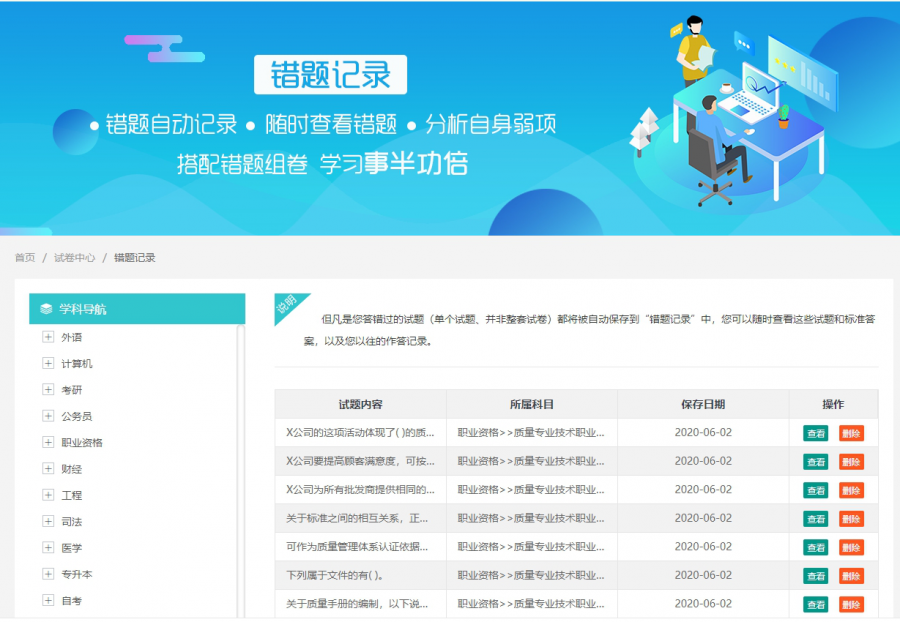Expand the 计算机 tree node

tap(48, 363)
